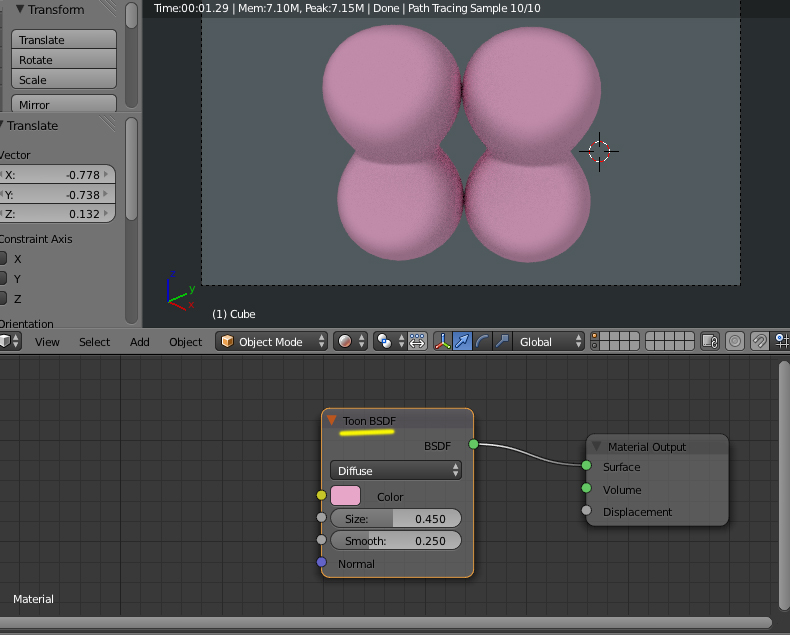Screen dimensions: 790x635
Task: Click the blue Normal input socket
Action: coord(321,562)
